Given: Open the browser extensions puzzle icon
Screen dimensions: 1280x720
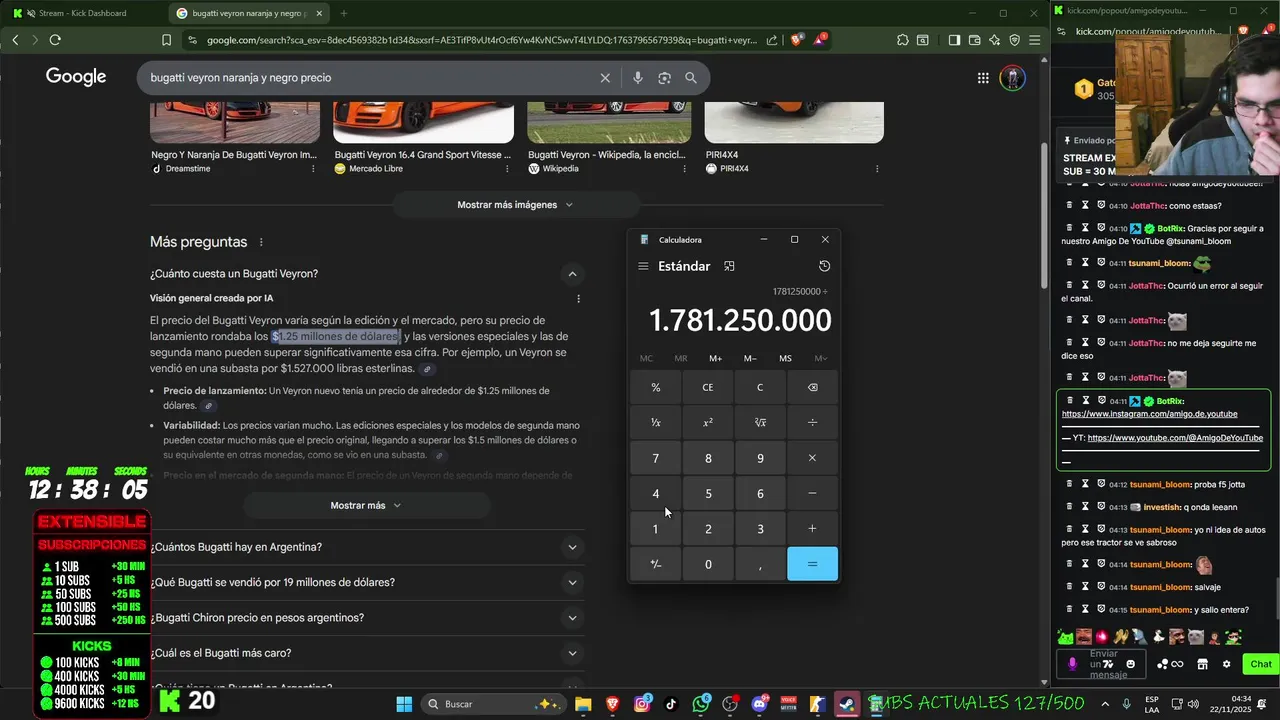Looking at the screenshot, I should coord(903,40).
